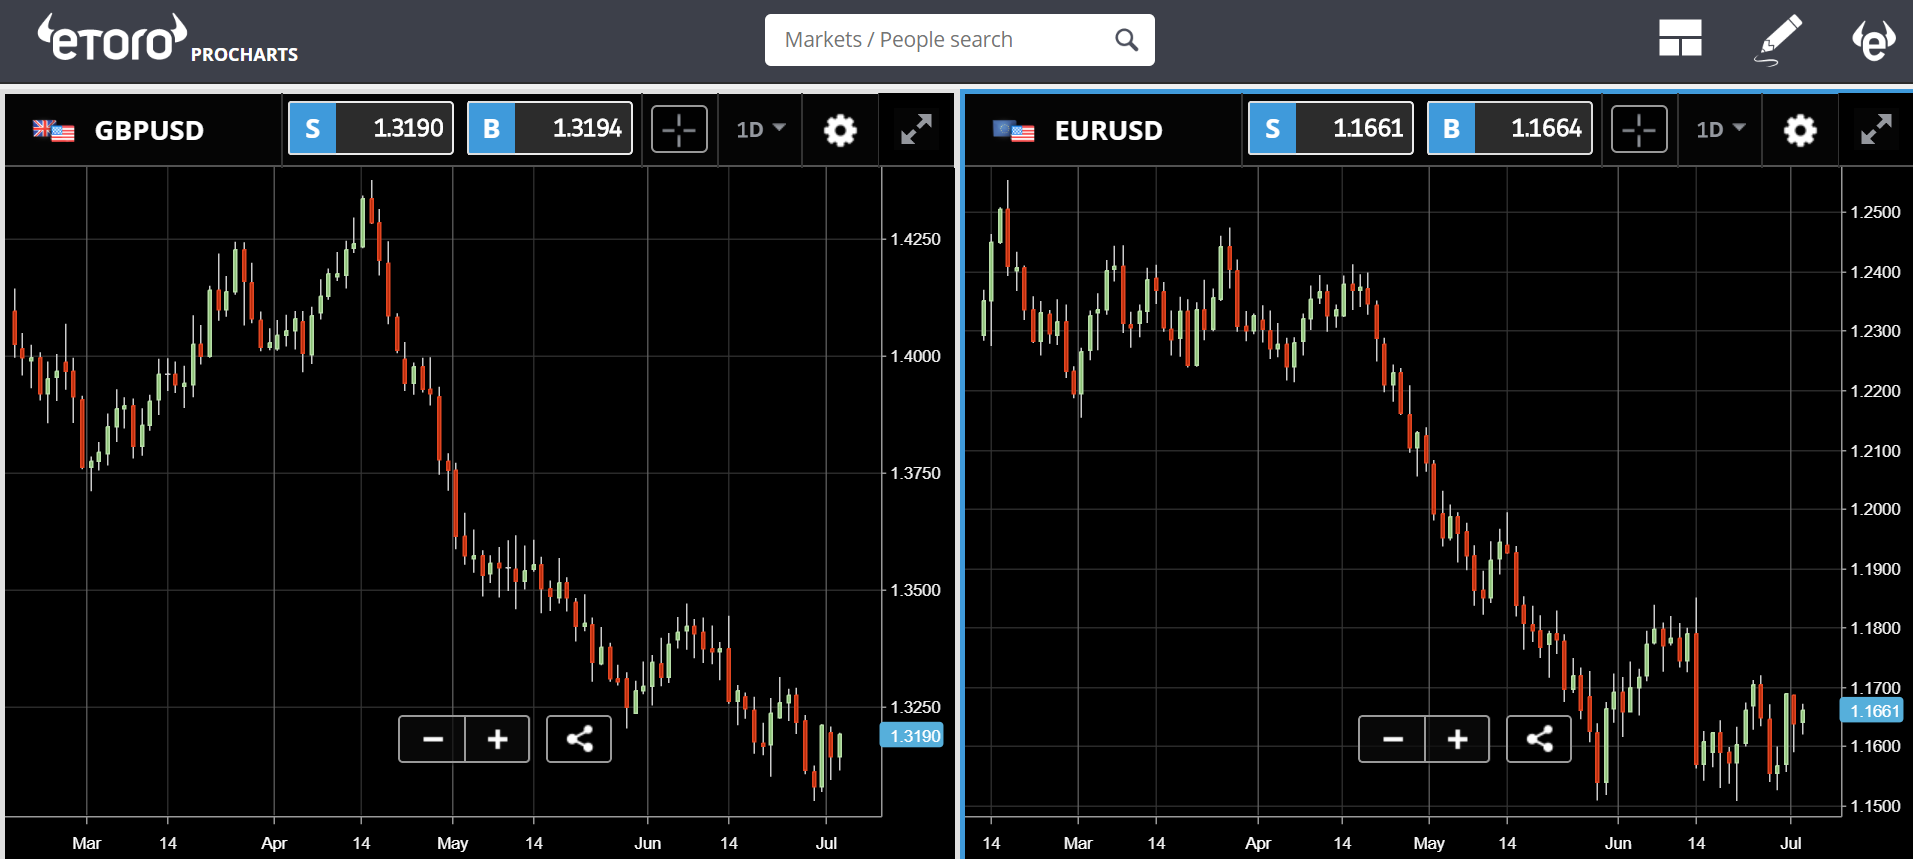Image resolution: width=1913 pixels, height=859 pixels.
Task: Open the chart layout grid icon
Action: (x=1680, y=39)
